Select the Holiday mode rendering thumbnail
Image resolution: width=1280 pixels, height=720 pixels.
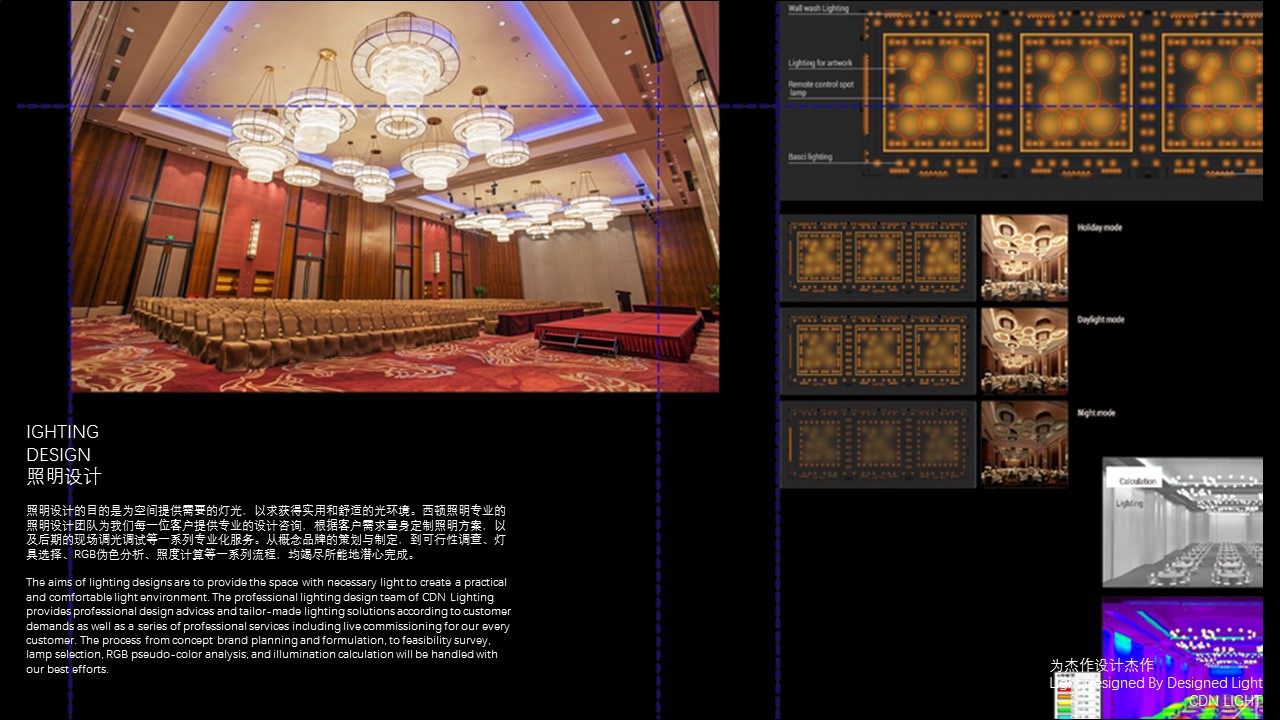point(1024,258)
